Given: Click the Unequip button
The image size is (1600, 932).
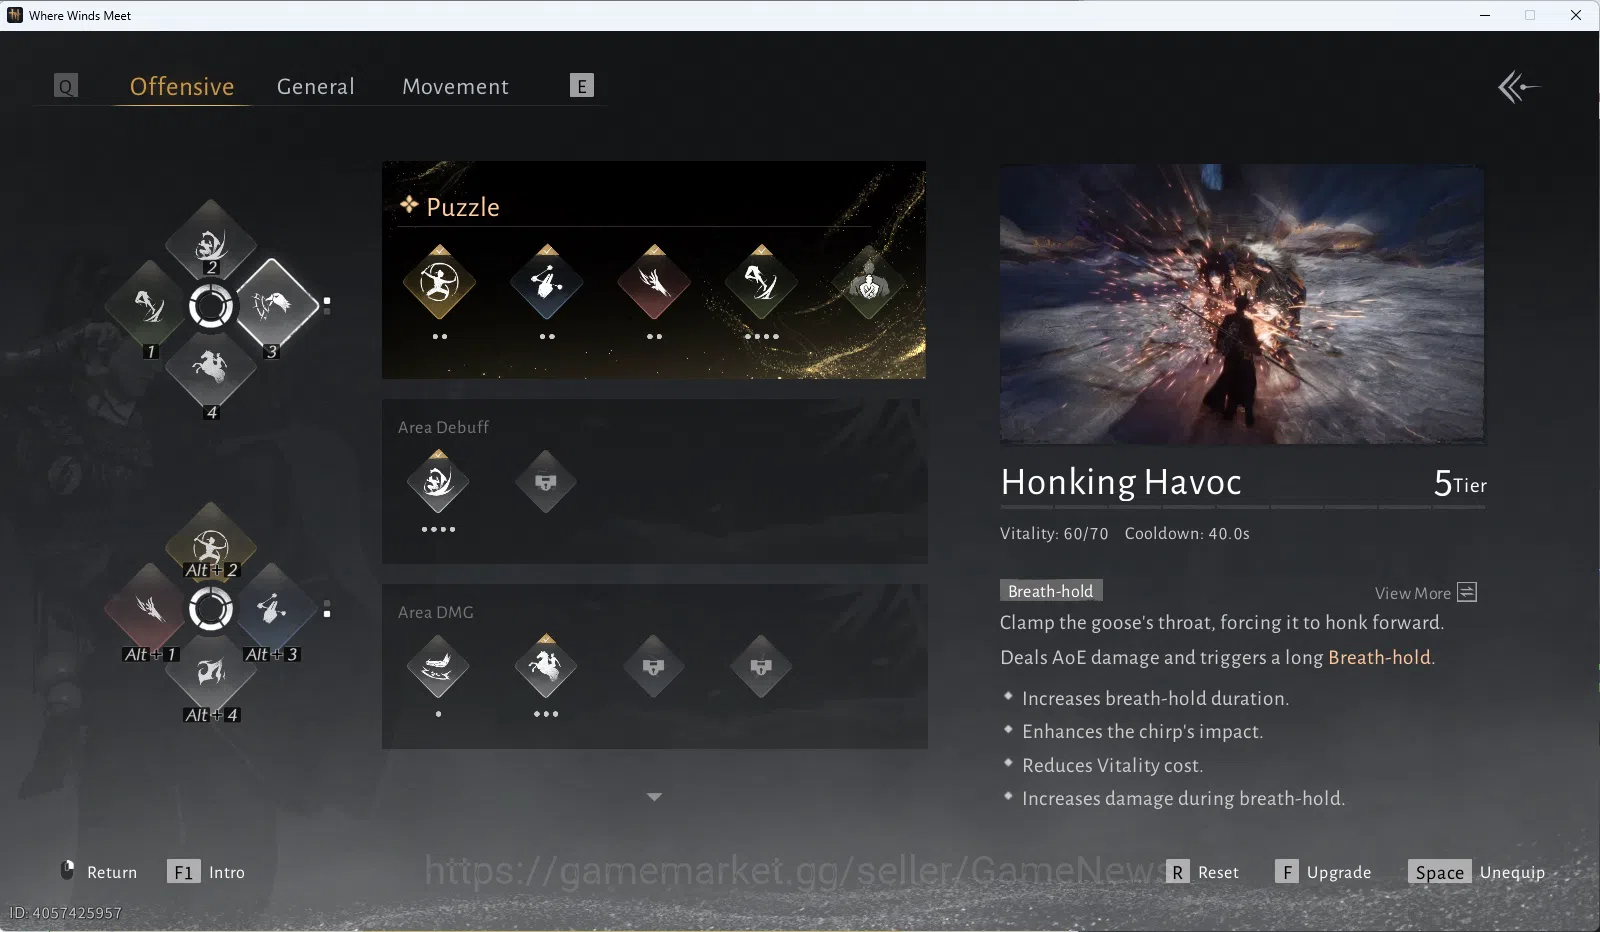Looking at the screenshot, I should (x=1477, y=872).
